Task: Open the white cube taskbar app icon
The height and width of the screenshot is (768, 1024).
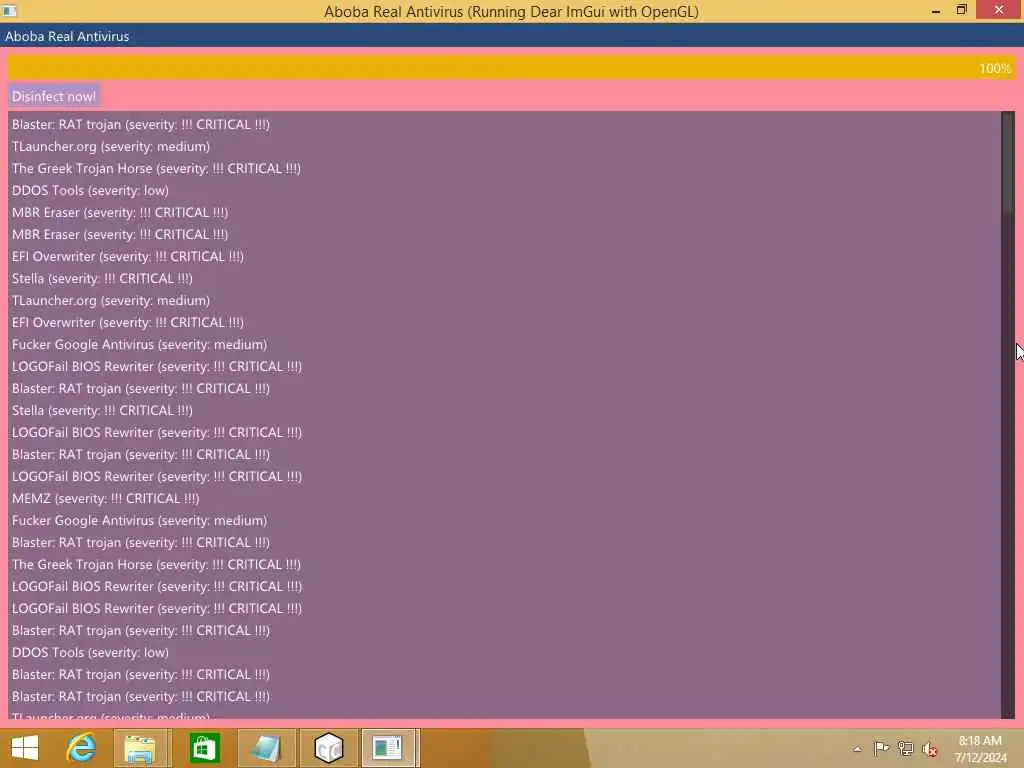Action: click(x=328, y=748)
